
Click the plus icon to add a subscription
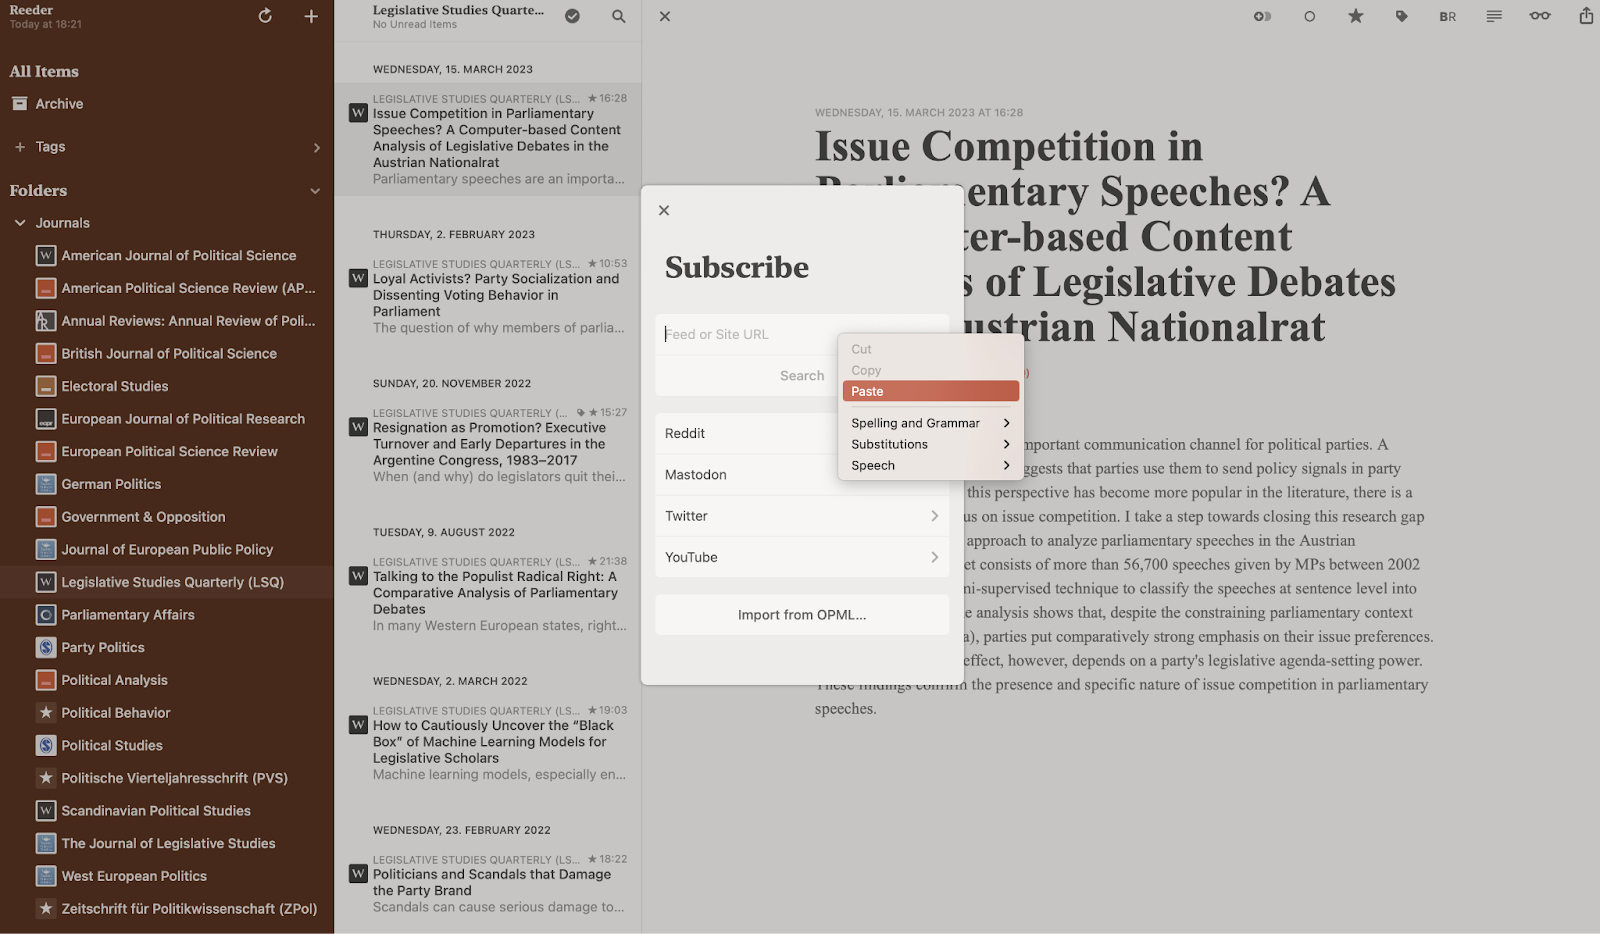pyautogui.click(x=311, y=16)
